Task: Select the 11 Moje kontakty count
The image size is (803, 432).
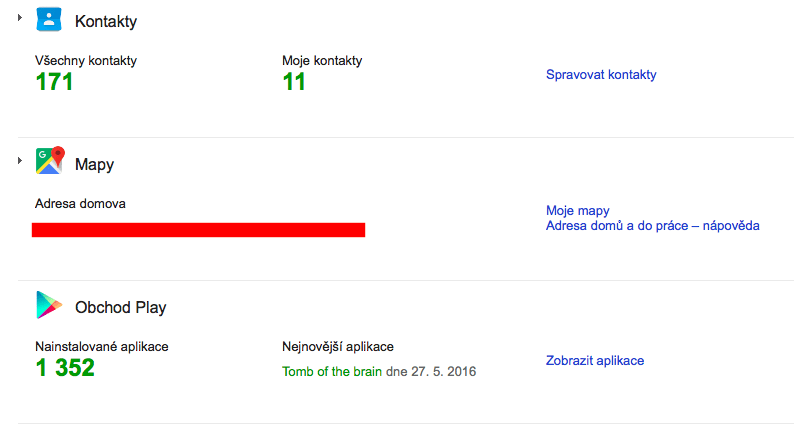Action: 294,82
